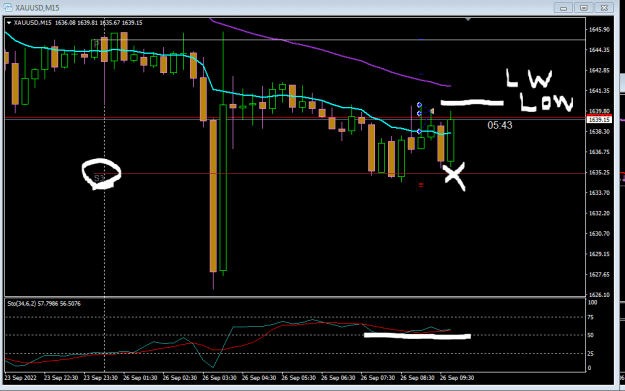Click the XAUUSD,M15 chart window icon
625x391 pixels.
click(x=8, y=8)
